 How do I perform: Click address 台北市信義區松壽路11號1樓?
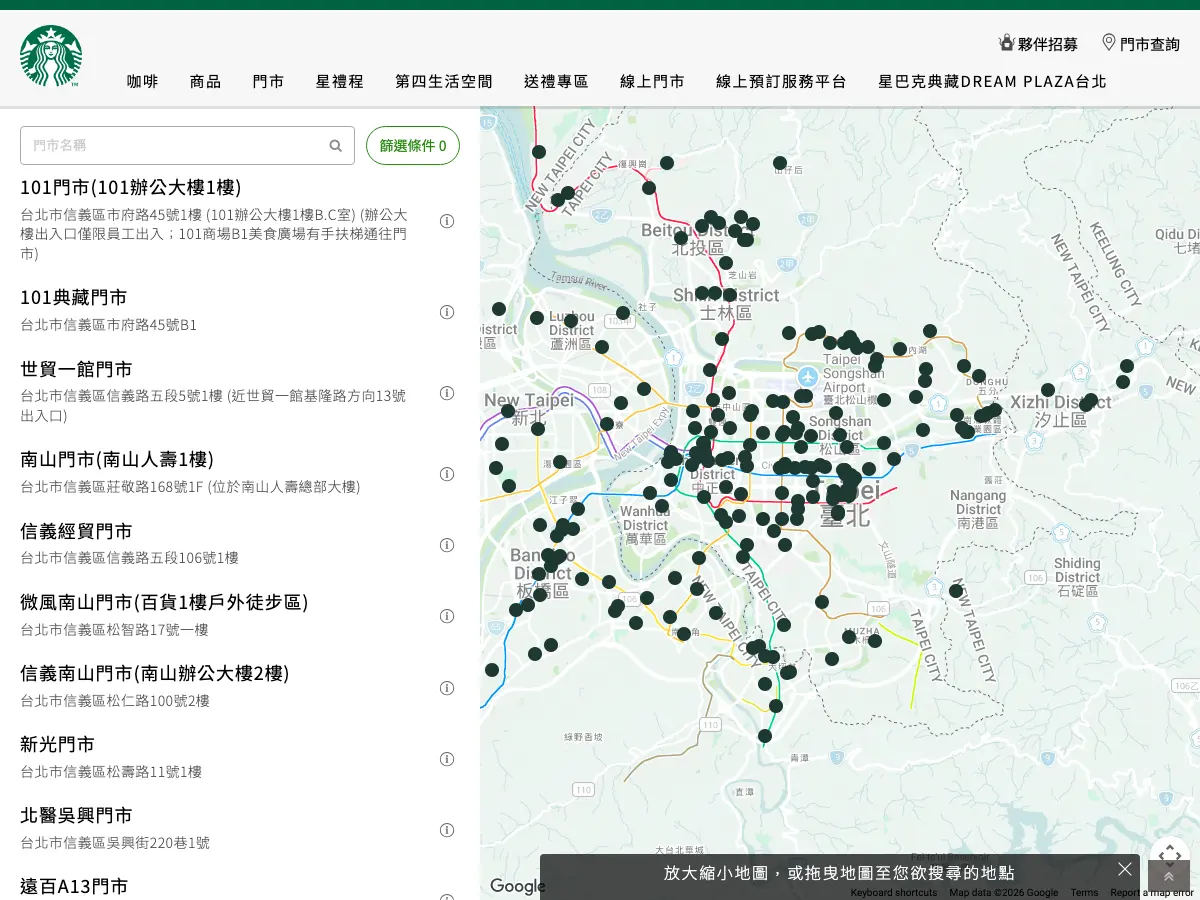coord(111,772)
